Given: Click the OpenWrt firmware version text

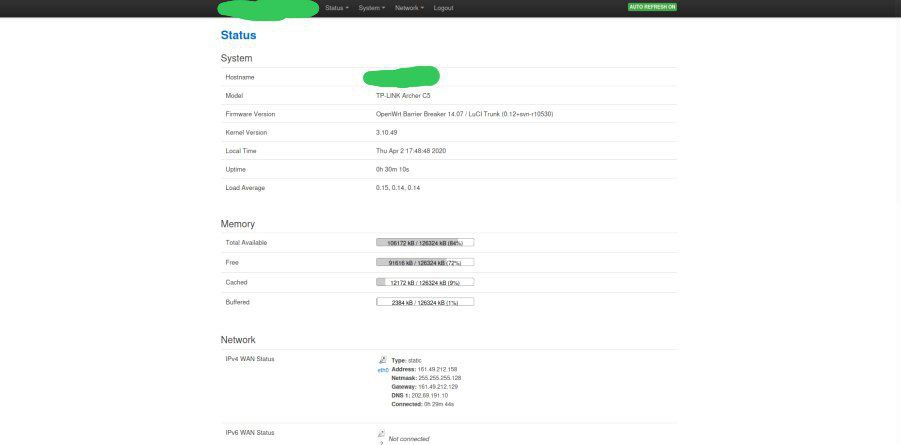Looking at the screenshot, I should [464, 114].
